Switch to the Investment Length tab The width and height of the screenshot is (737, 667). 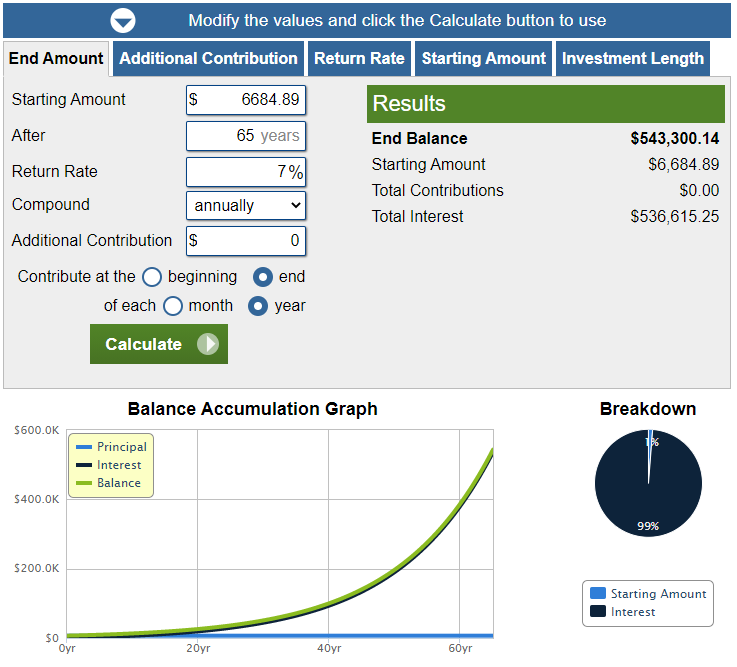[632, 59]
